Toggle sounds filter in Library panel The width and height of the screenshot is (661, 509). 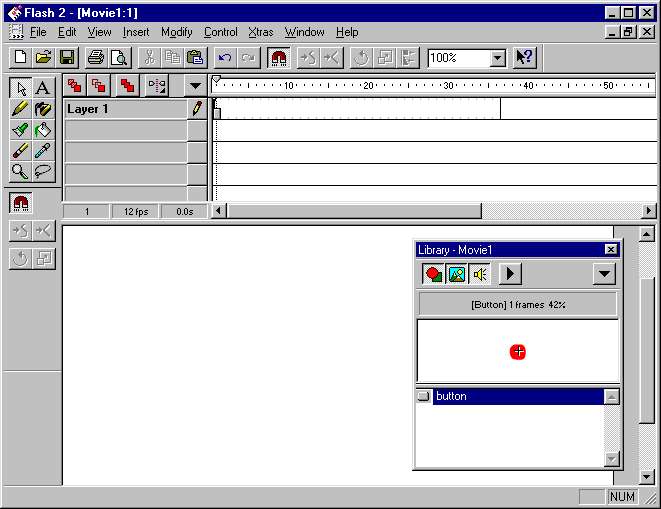click(x=480, y=274)
